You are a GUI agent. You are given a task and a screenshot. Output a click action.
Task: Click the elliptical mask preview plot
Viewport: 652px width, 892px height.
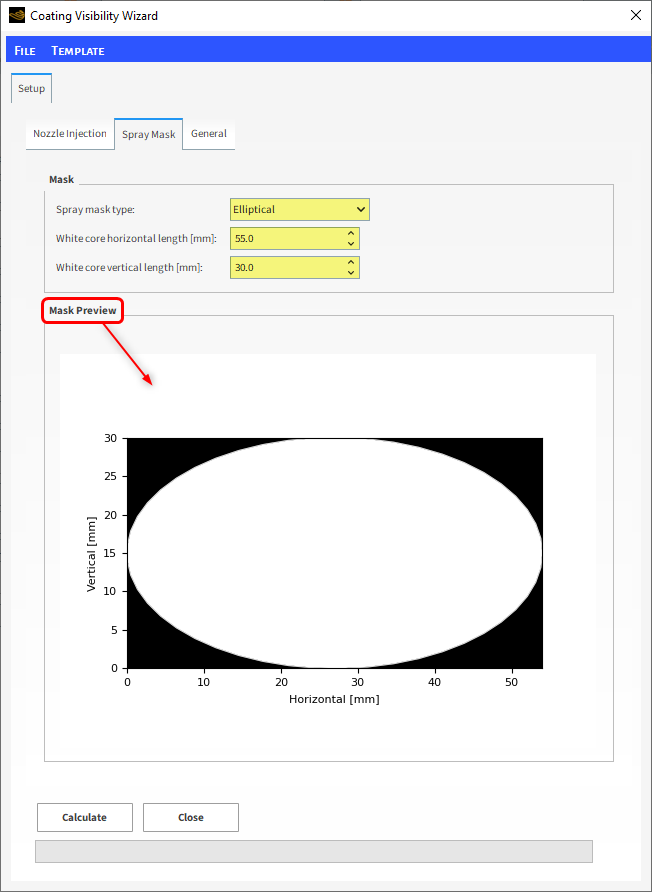point(335,553)
